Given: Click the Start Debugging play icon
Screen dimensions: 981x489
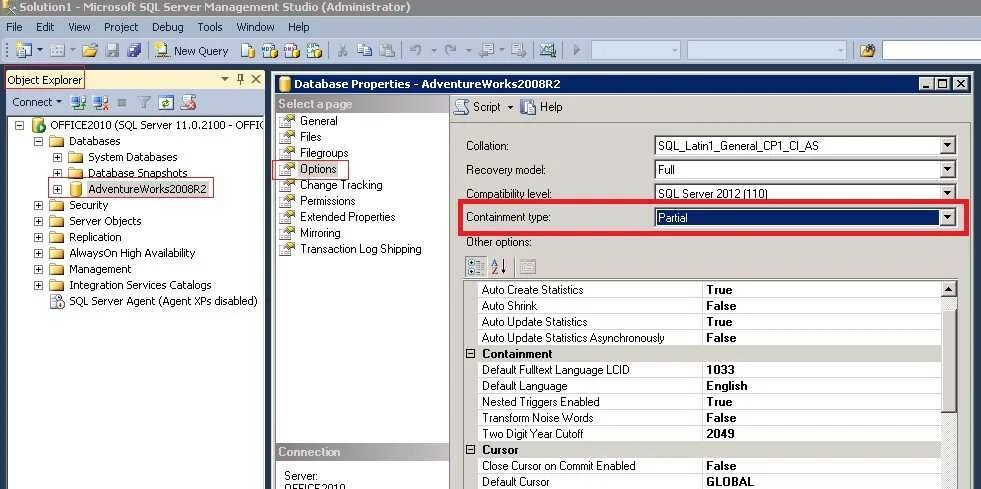Looking at the screenshot, I should pyautogui.click(x=577, y=51).
